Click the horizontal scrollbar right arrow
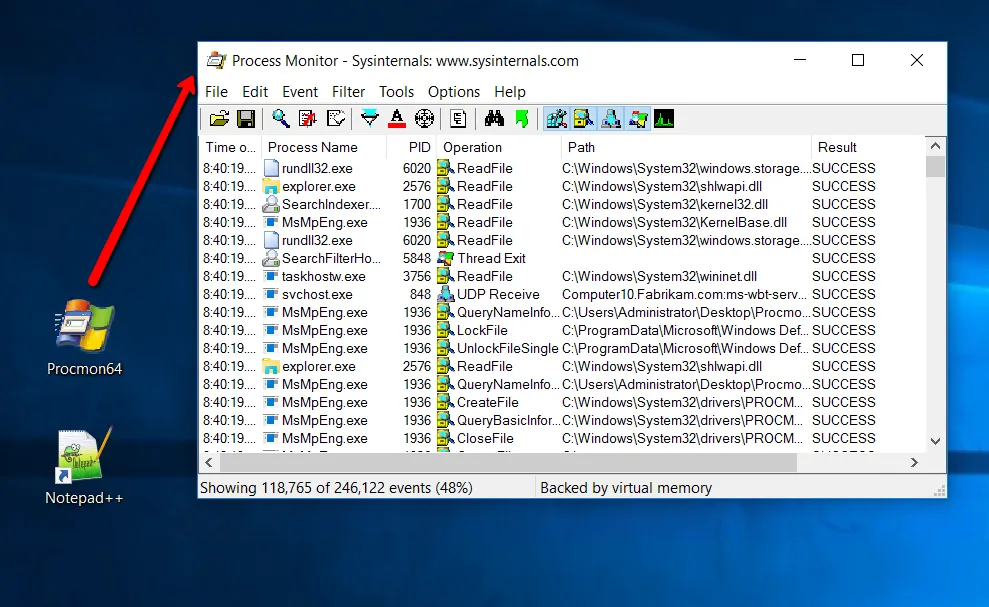989x607 pixels. click(x=914, y=463)
